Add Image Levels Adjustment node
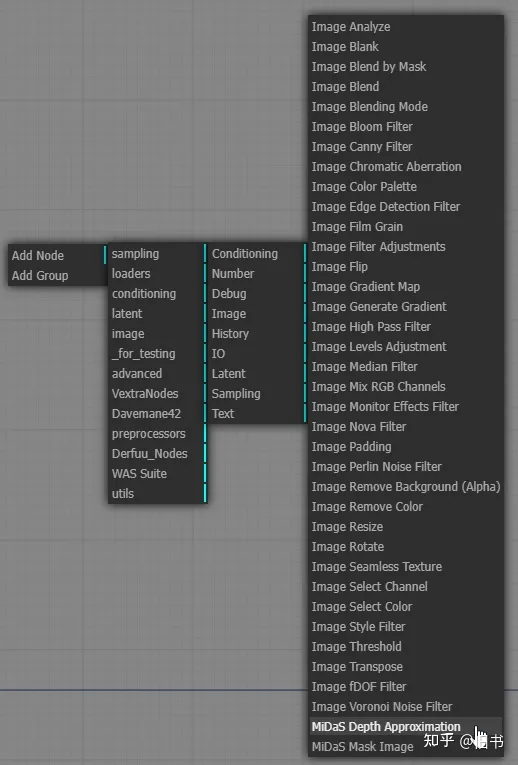The image size is (518, 765). tap(406, 347)
